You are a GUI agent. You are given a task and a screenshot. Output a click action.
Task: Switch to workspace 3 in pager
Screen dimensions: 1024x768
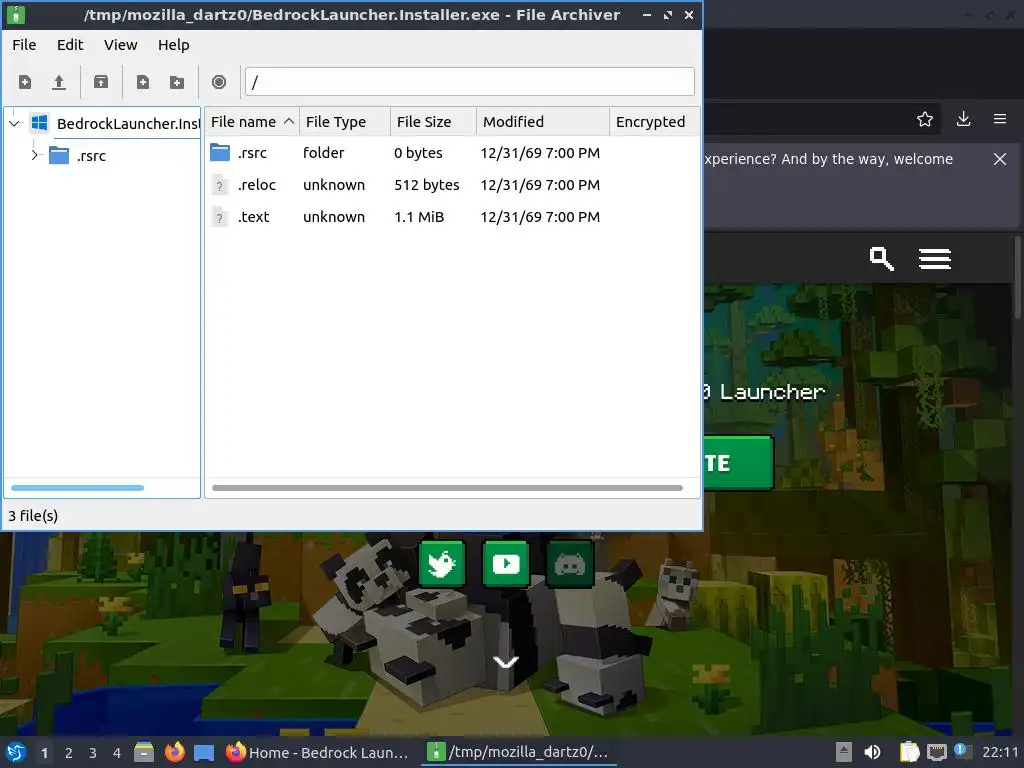[93, 753]
